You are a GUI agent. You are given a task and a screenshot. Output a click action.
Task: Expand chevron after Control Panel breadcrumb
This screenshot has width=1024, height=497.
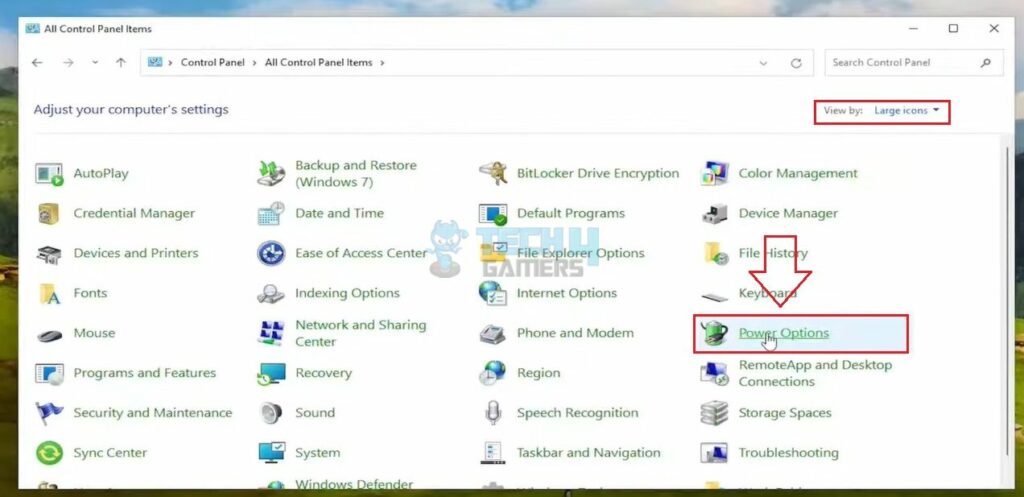click(x=254, y=63)
